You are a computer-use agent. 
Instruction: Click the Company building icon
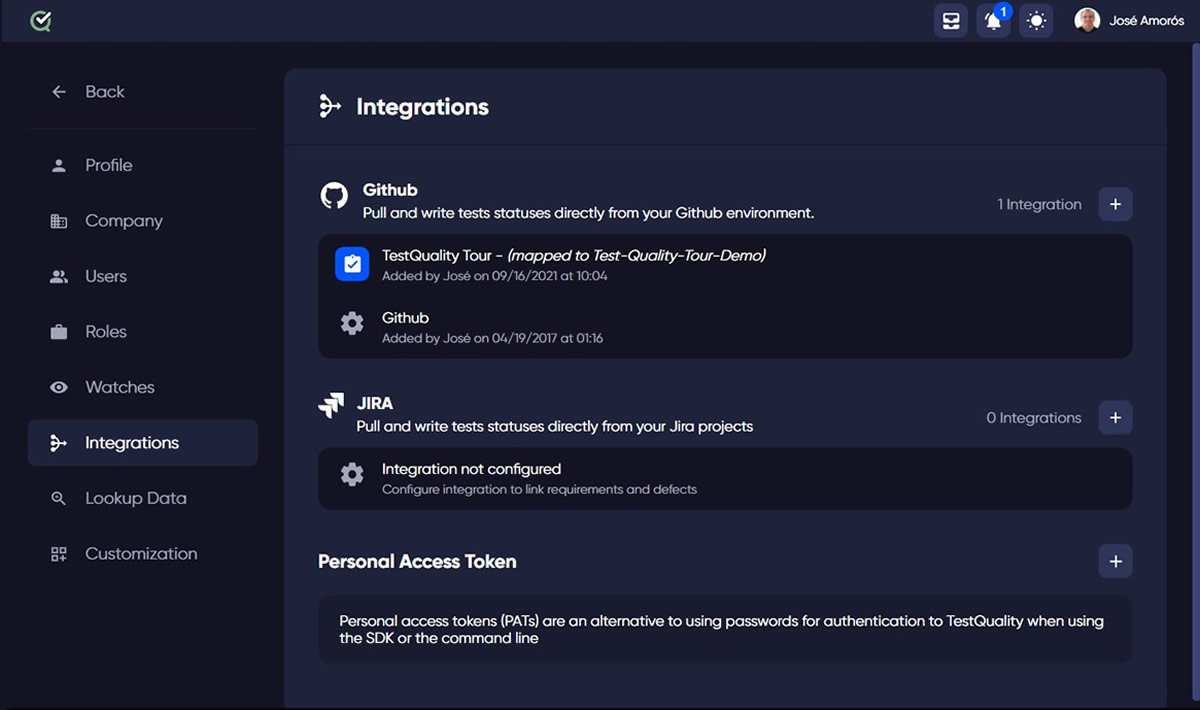[x=59, y=221]
